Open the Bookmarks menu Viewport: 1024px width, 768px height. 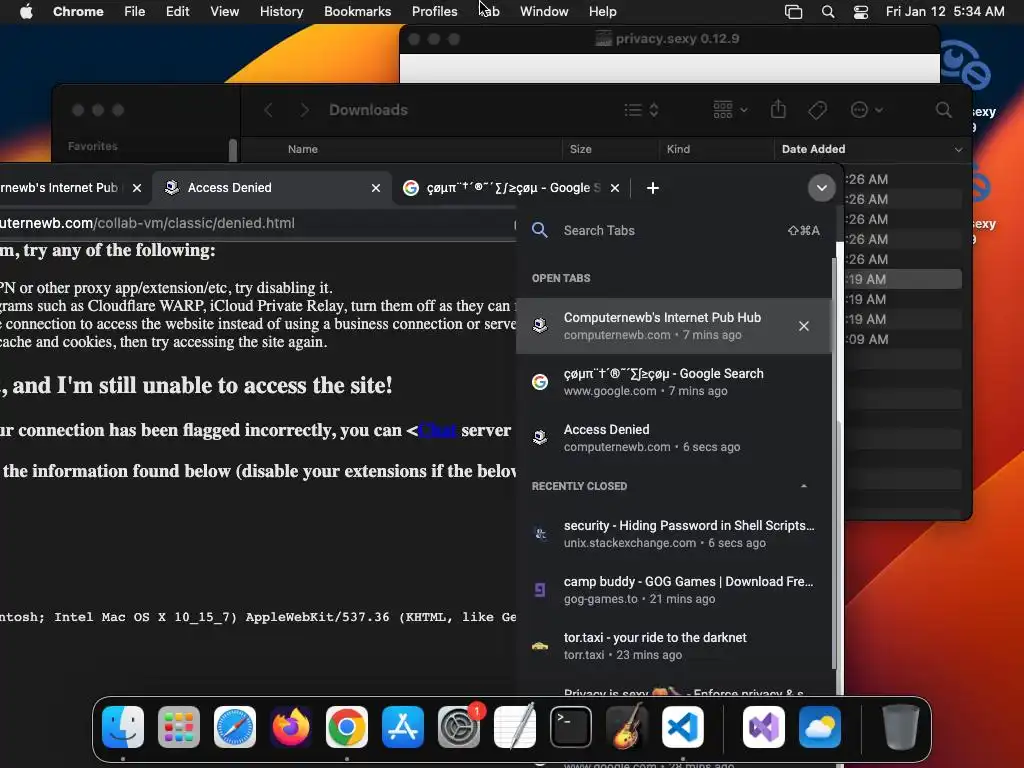357,11
